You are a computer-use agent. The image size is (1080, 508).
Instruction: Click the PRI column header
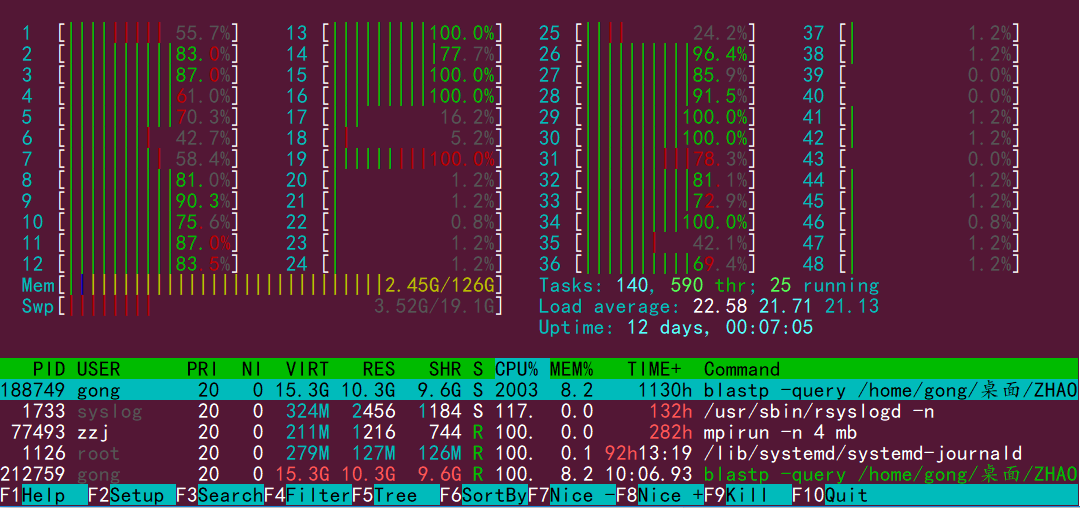click(202, 369)
